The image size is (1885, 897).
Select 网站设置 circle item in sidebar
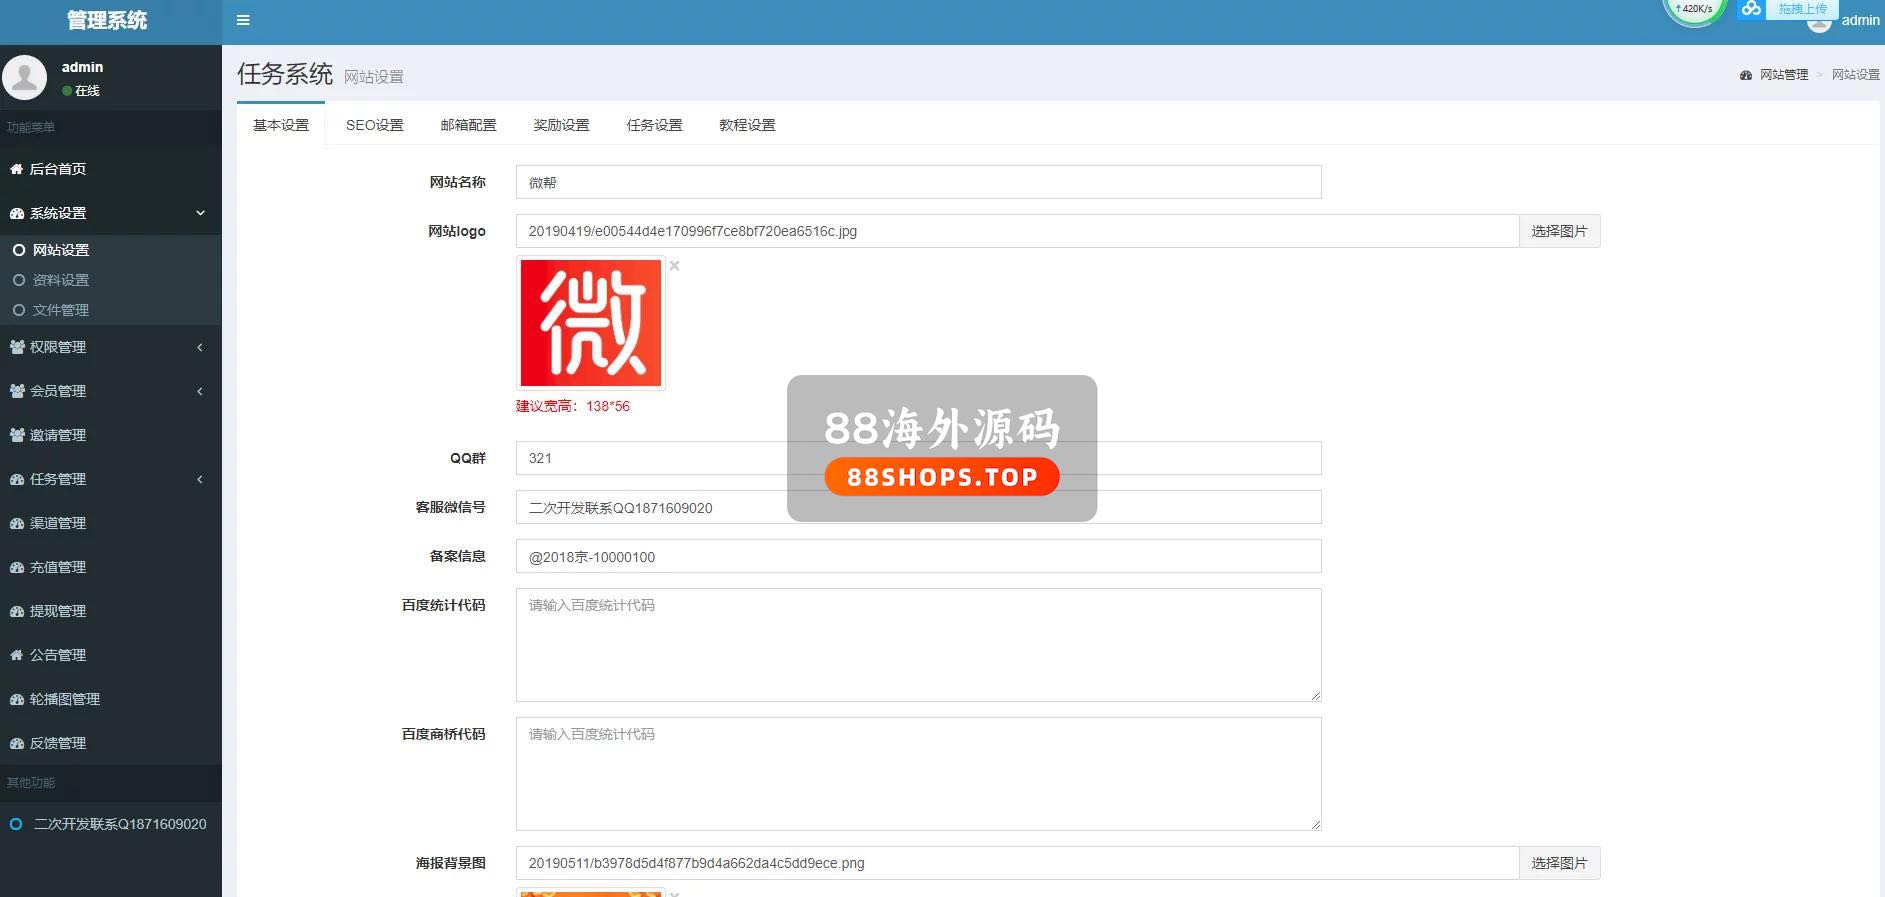click(x=60, y=250)
